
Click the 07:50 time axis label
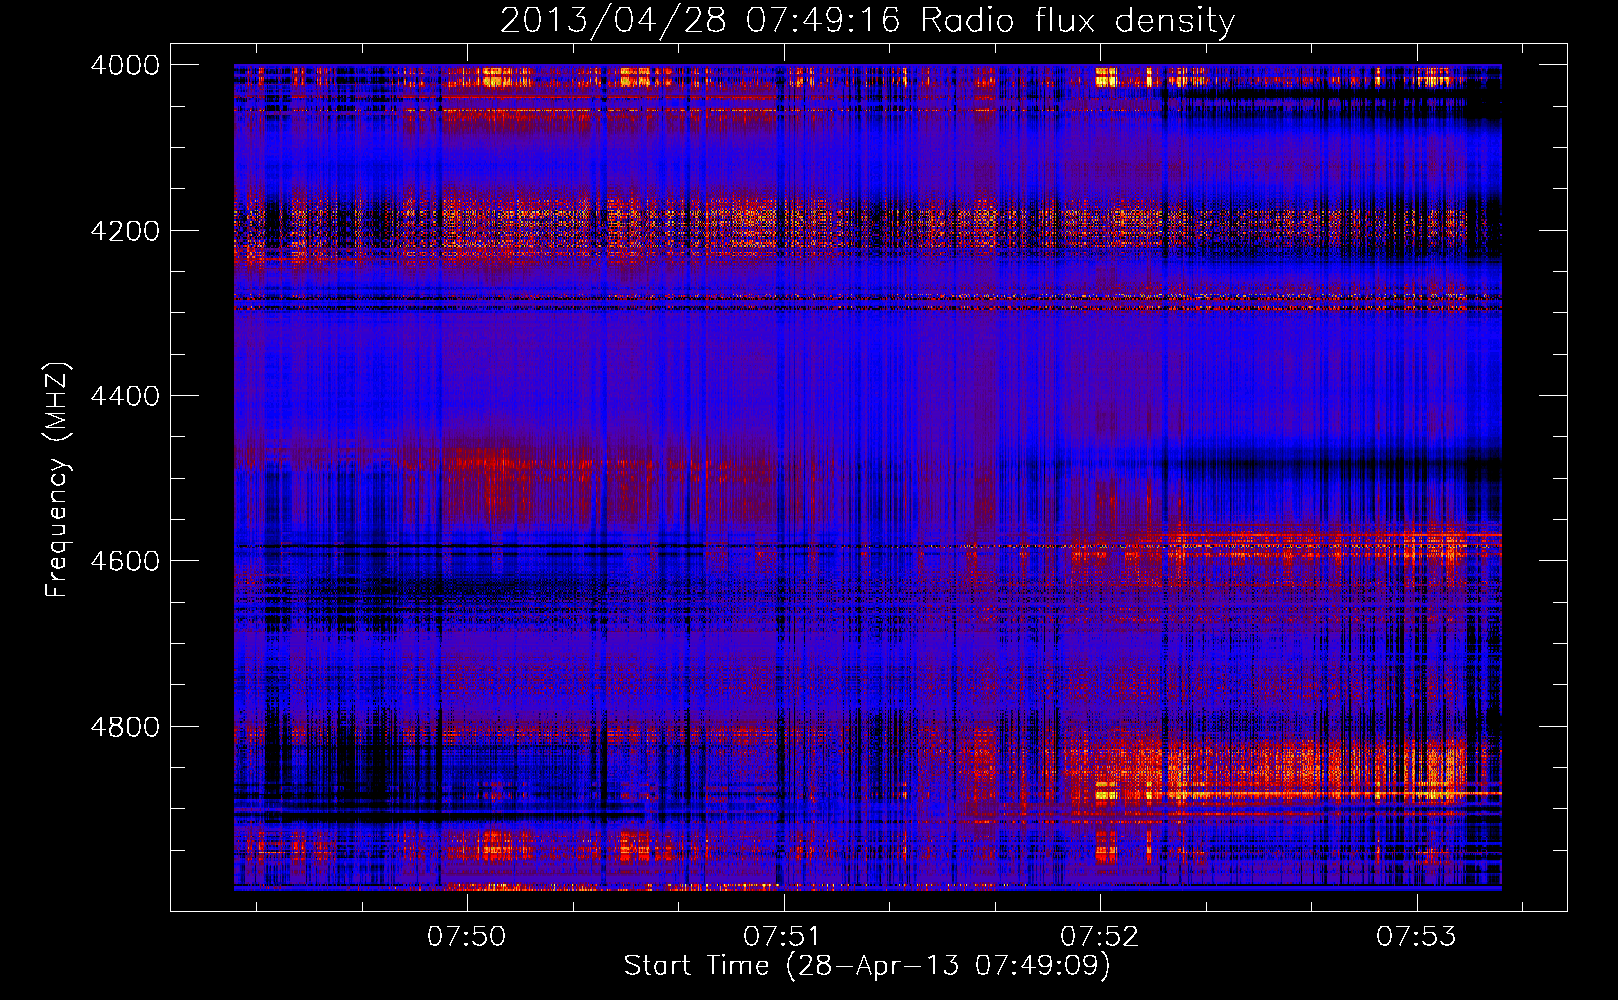(x=467, y=937)
